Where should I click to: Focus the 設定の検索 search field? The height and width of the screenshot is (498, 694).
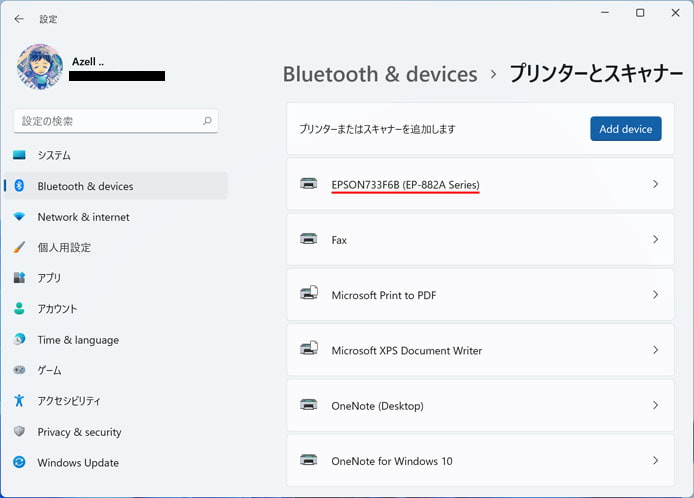coord(116,121)
